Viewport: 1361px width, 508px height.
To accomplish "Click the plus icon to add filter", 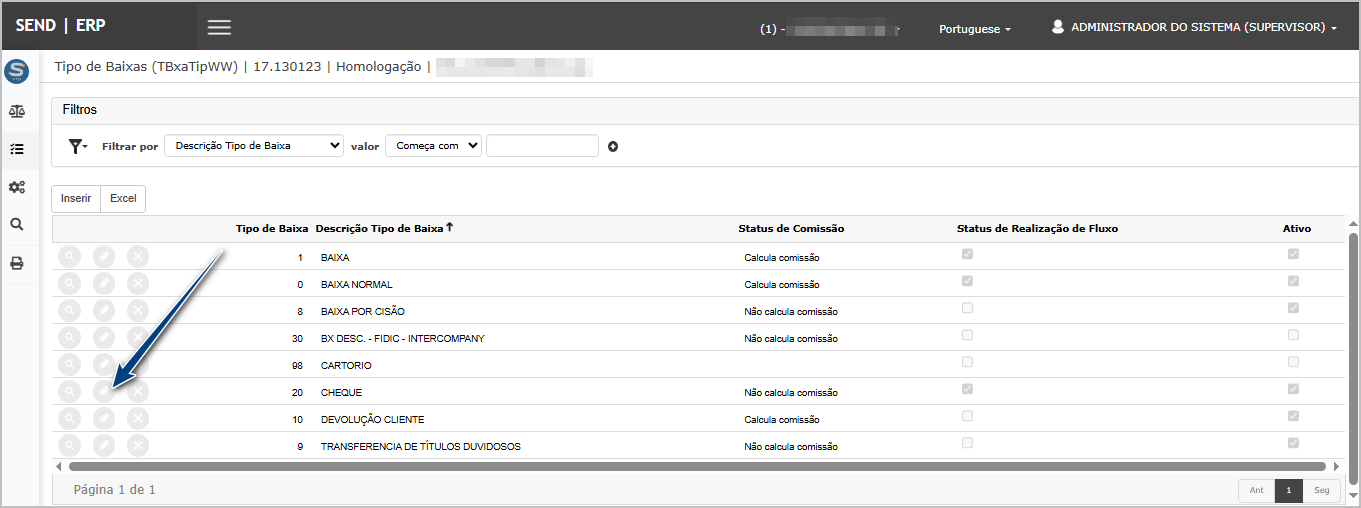I will coord(613,146).
